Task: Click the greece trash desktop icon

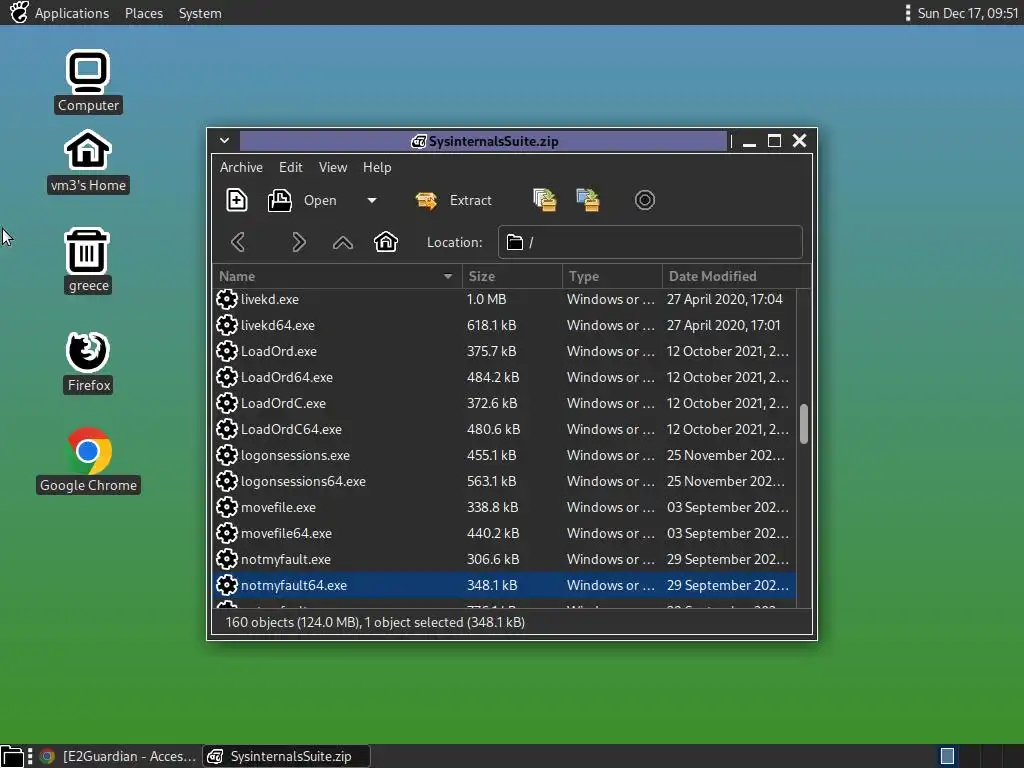Action: [88, 261]
